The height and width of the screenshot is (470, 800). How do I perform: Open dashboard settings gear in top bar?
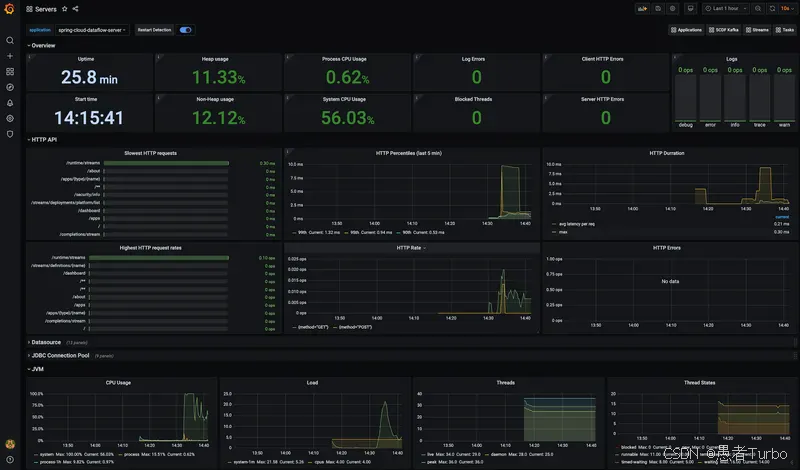coord(673,9)
